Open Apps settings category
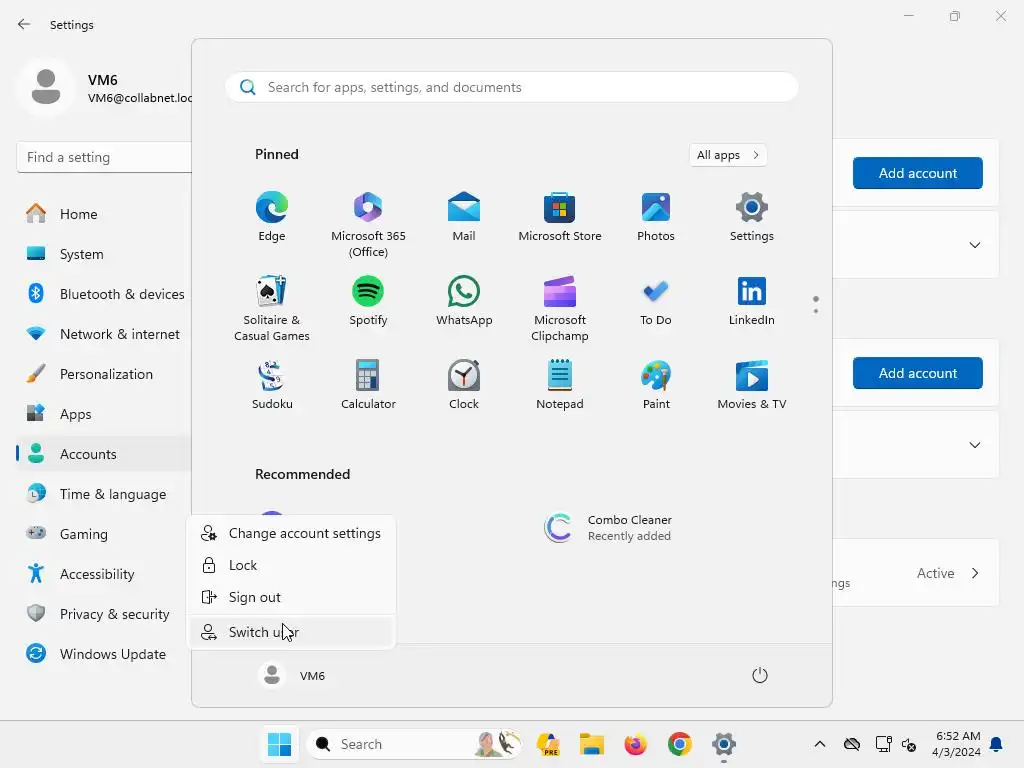 [104, 414]
